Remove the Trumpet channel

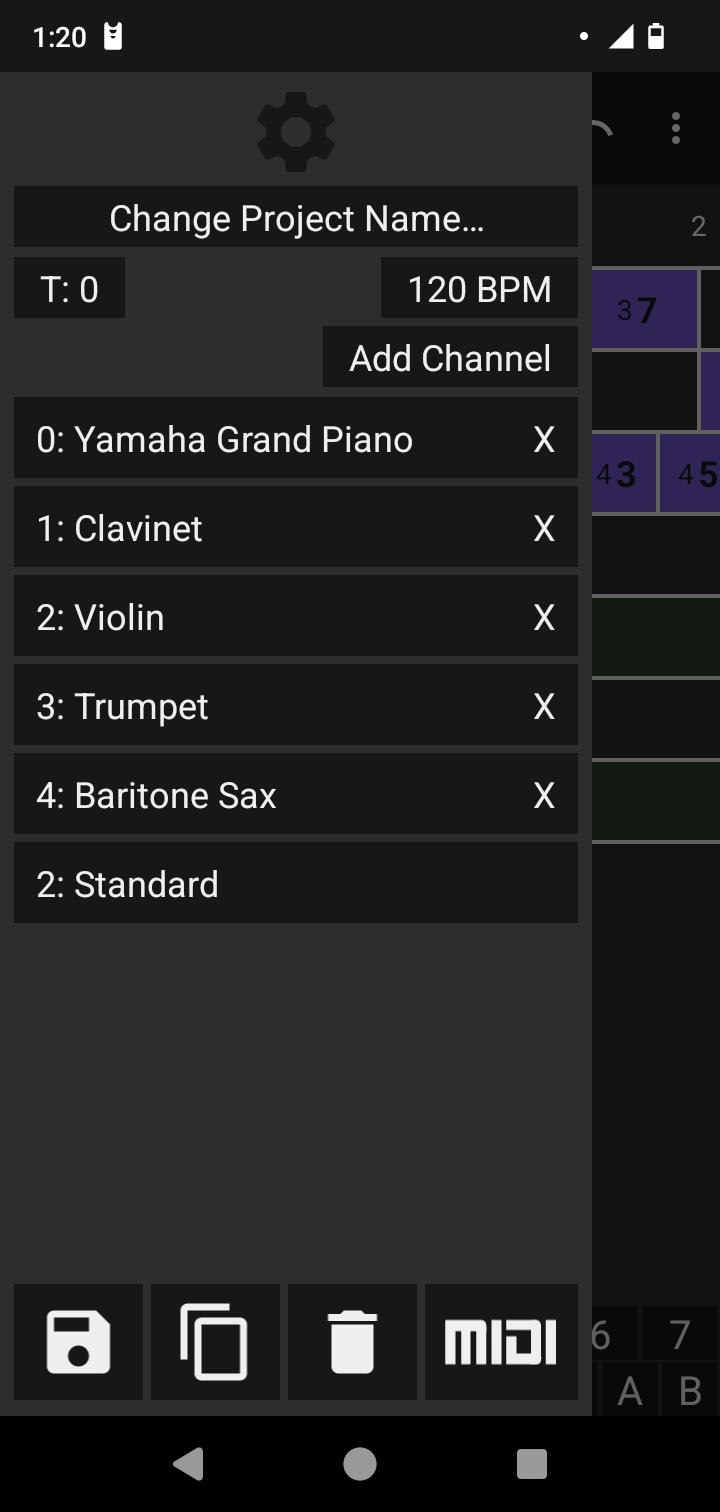click(543, 706)
